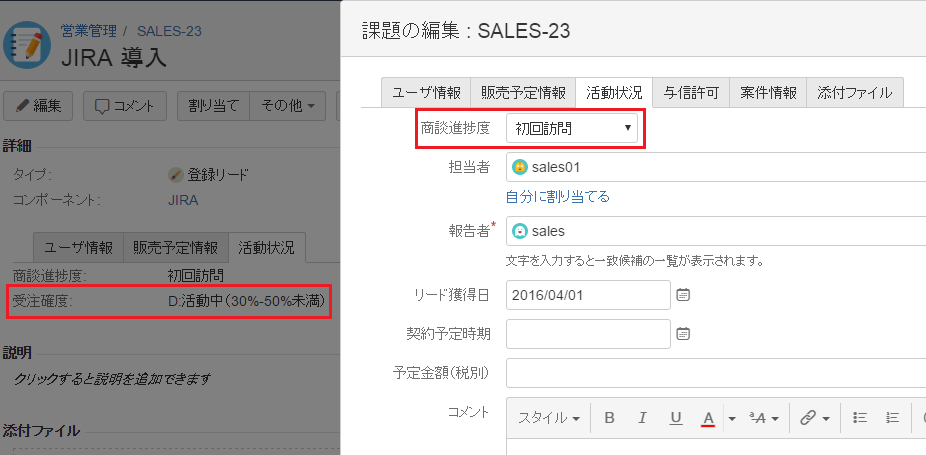The image size is (926, 455).
Task: Click the 自分に割り当てる link
Action: pyautogui.click(x=557, y=197)
